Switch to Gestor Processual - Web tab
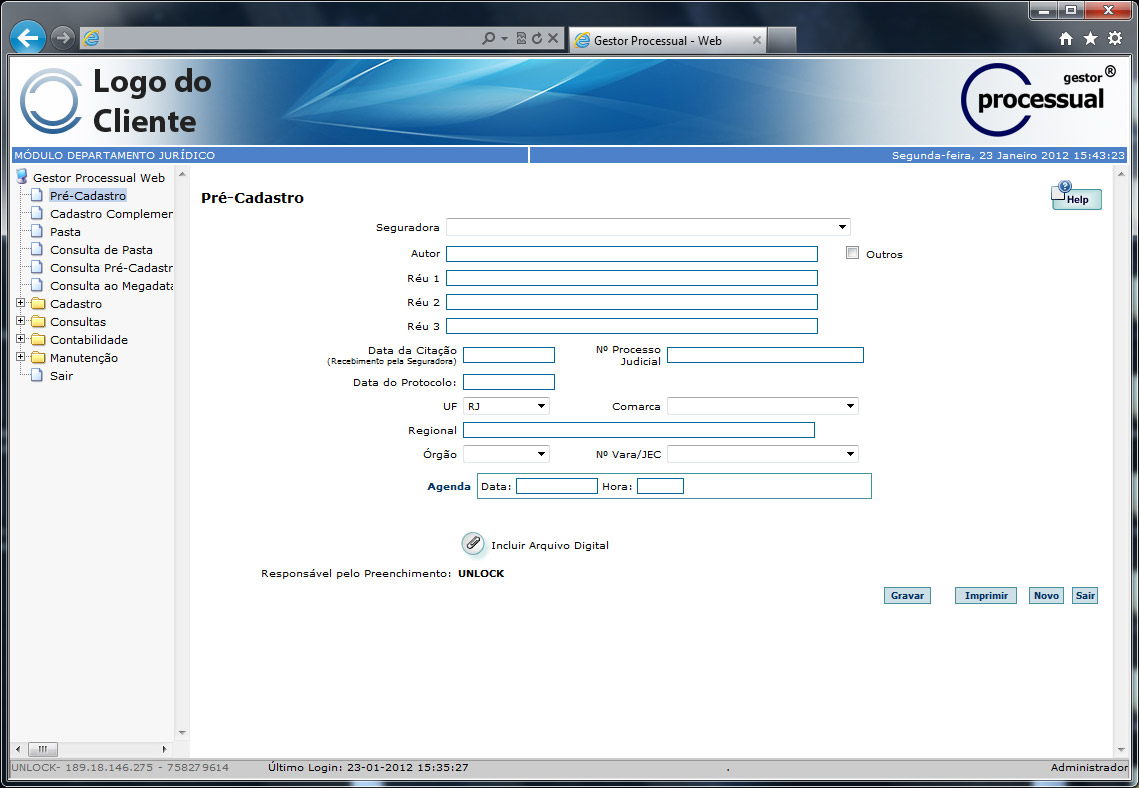1139x788 pixels. tap(658, 40)
